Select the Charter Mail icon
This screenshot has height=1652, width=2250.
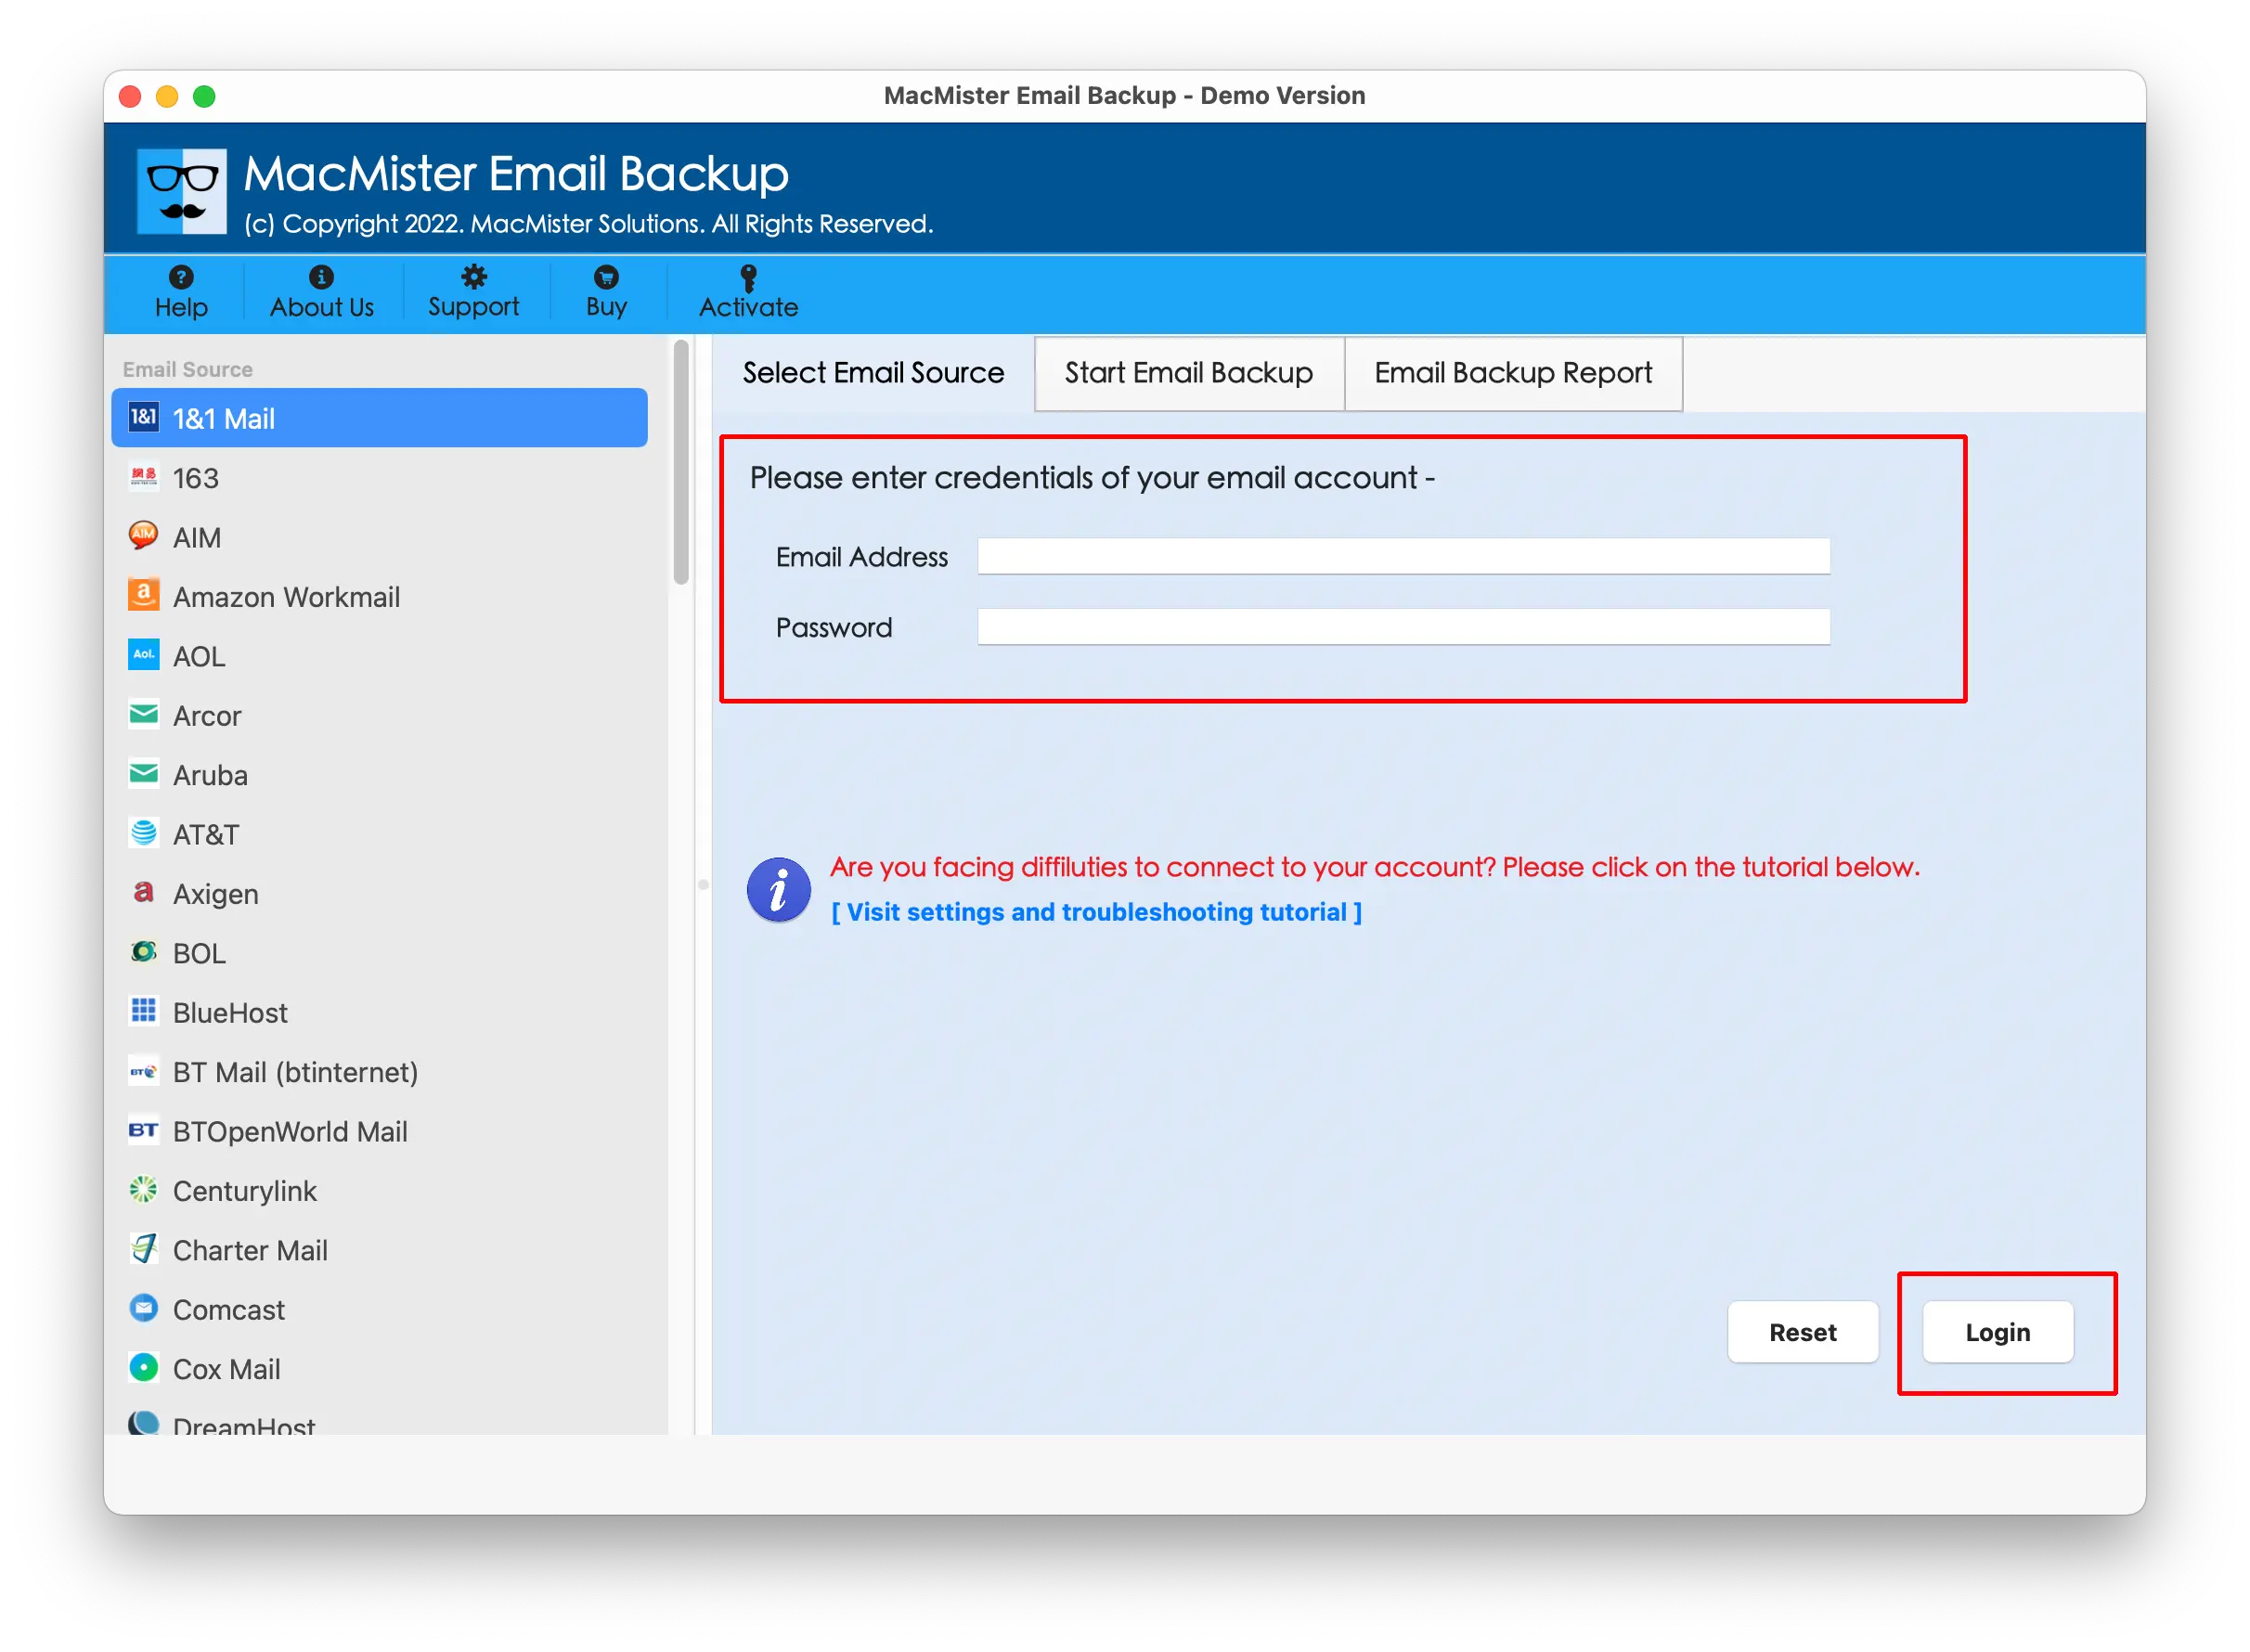(x=143, y=1248)
